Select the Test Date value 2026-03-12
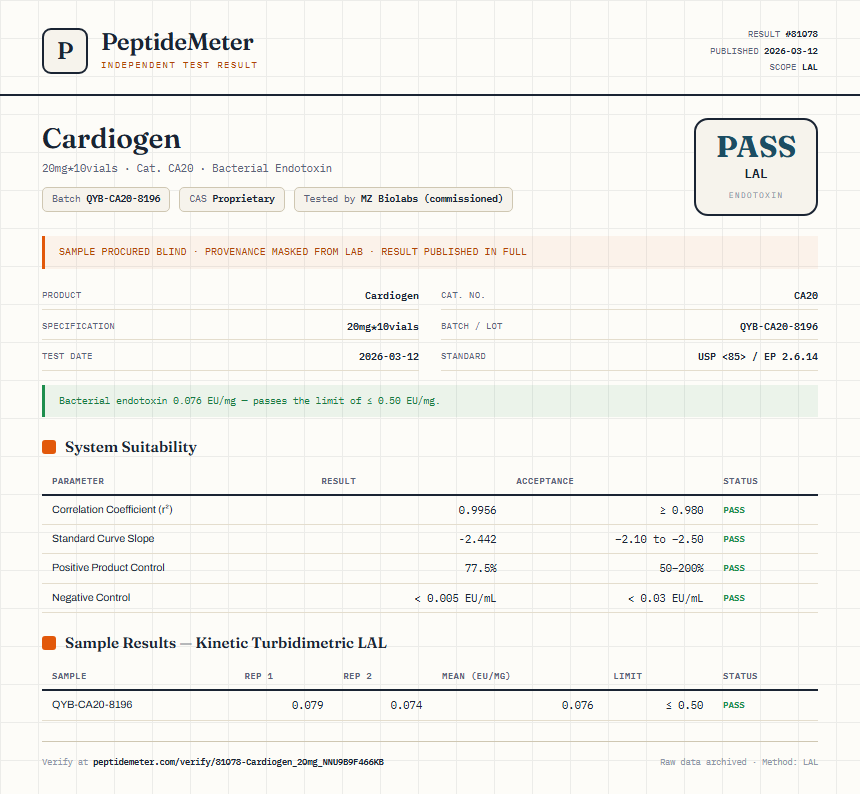The image size is (860, 794). point(389,356)
